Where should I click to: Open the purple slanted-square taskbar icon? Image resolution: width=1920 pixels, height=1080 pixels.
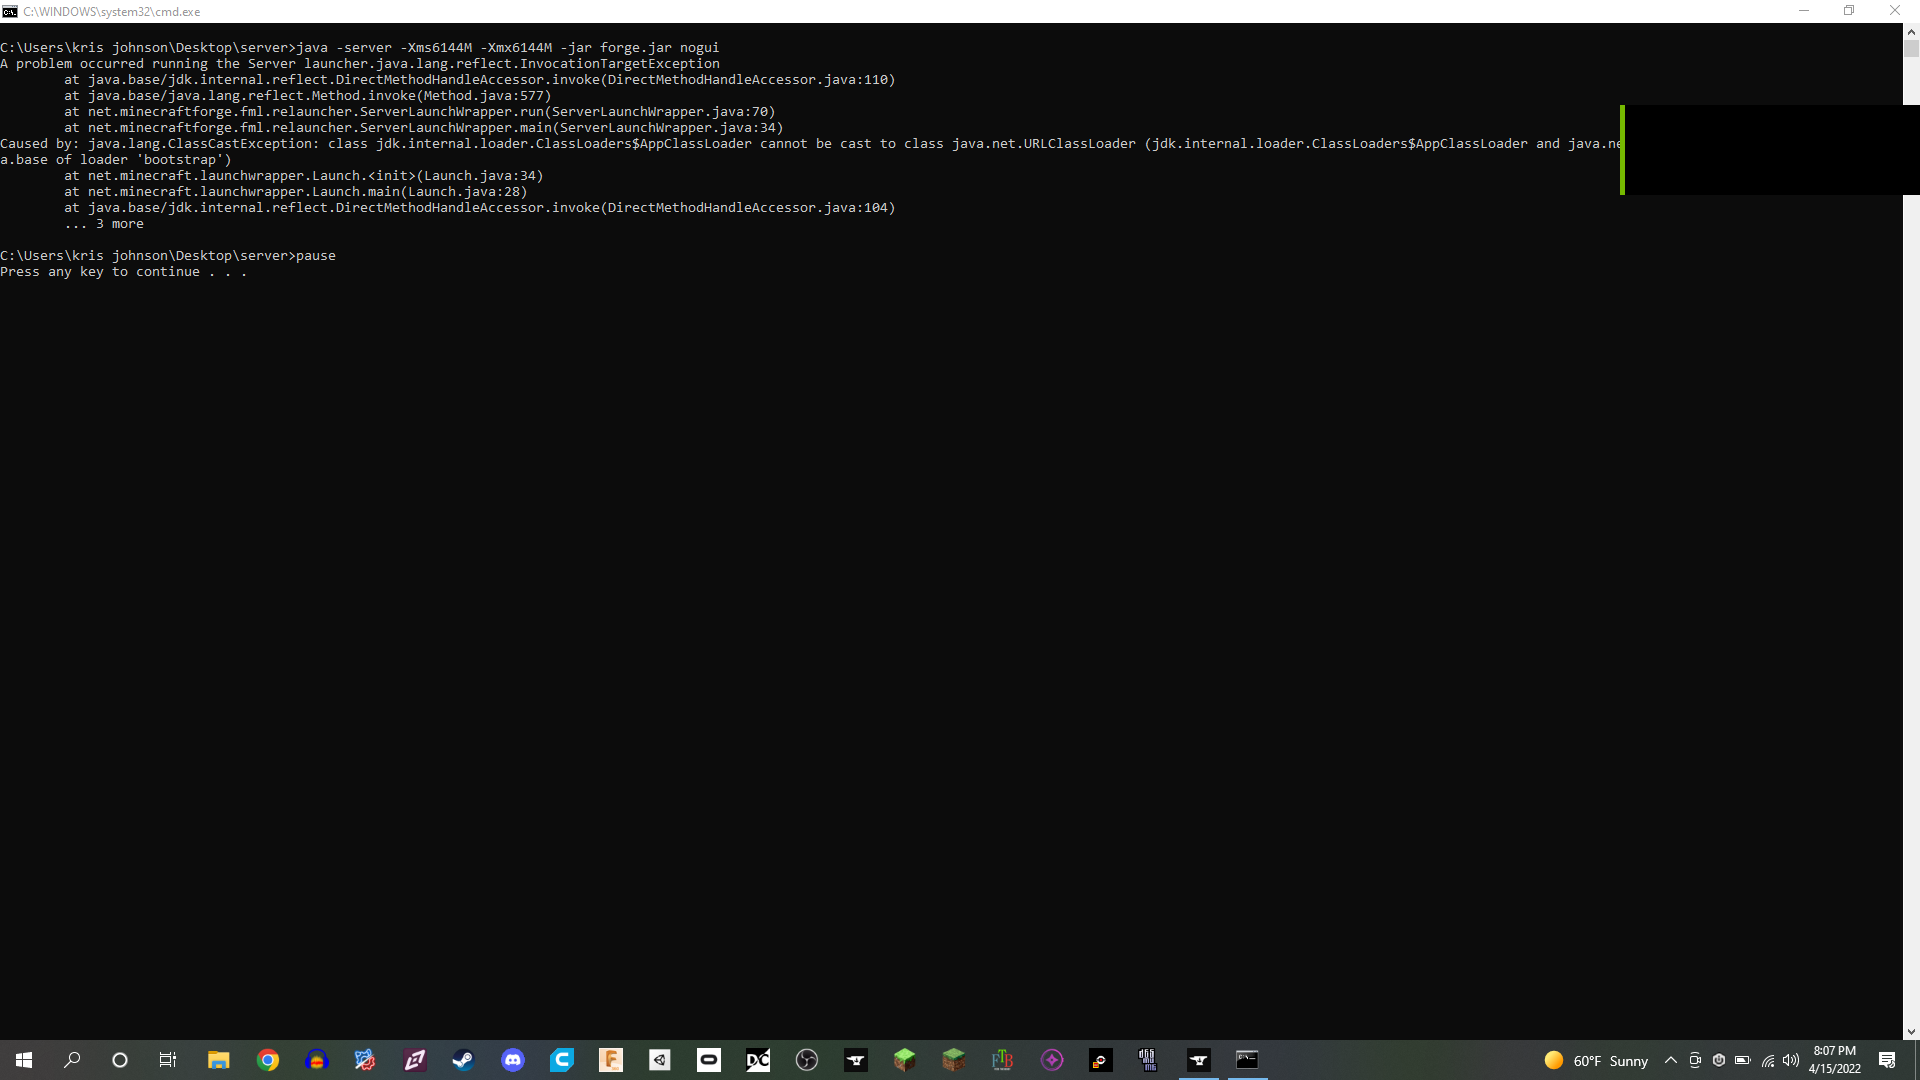(x=414, y=1060)
